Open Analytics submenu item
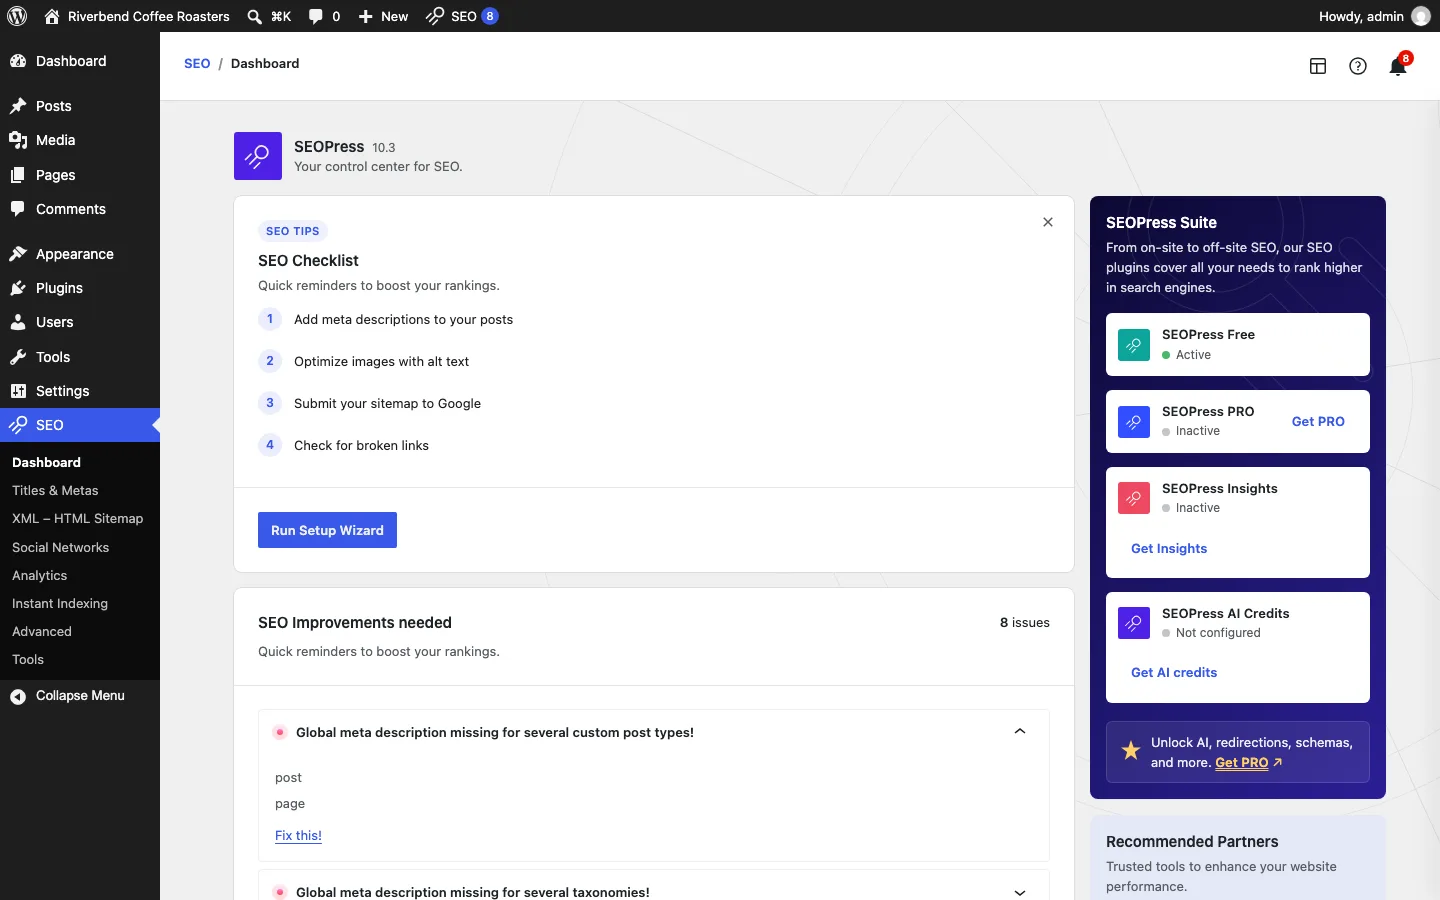The width and height of the screenshot is (1440, 900). 40,575
